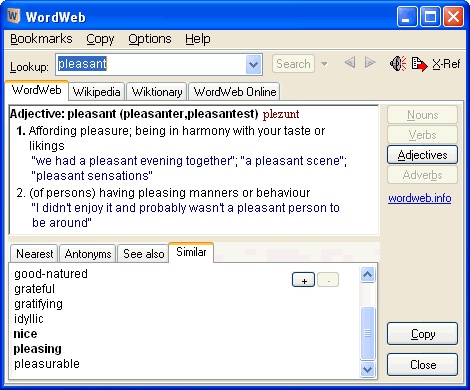Screen dimensions: 470x390
Task: Toggle the Nouns filter button
Action: click(x=422, y=115)
